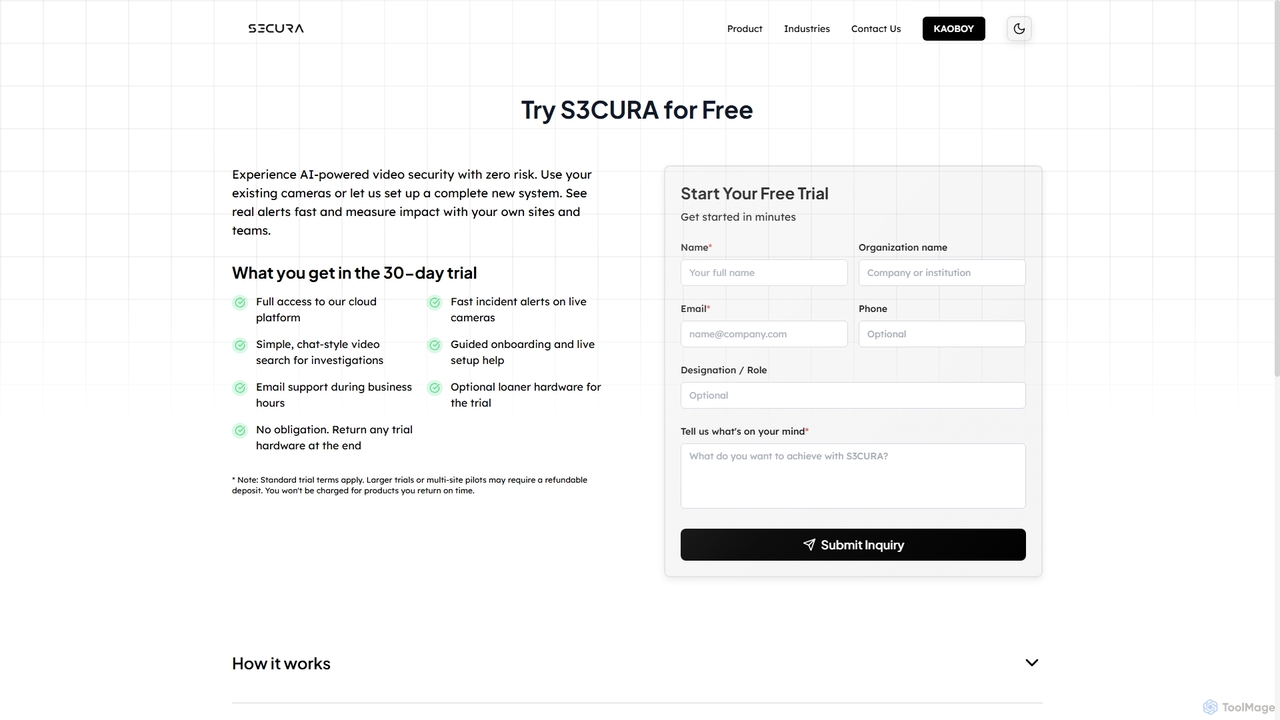Image resolution: width=1280 pixels, height=720 pixels.
Task: Open the Industries menu
Action: tap(807, 29)
